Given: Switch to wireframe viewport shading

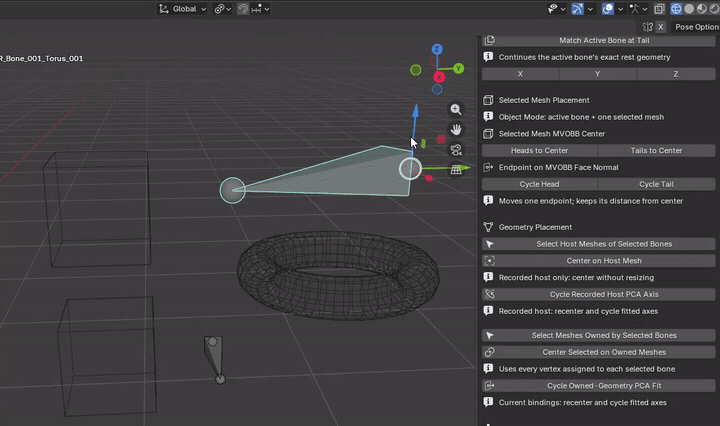Looking at the screenshot, I should pos(676,9).
